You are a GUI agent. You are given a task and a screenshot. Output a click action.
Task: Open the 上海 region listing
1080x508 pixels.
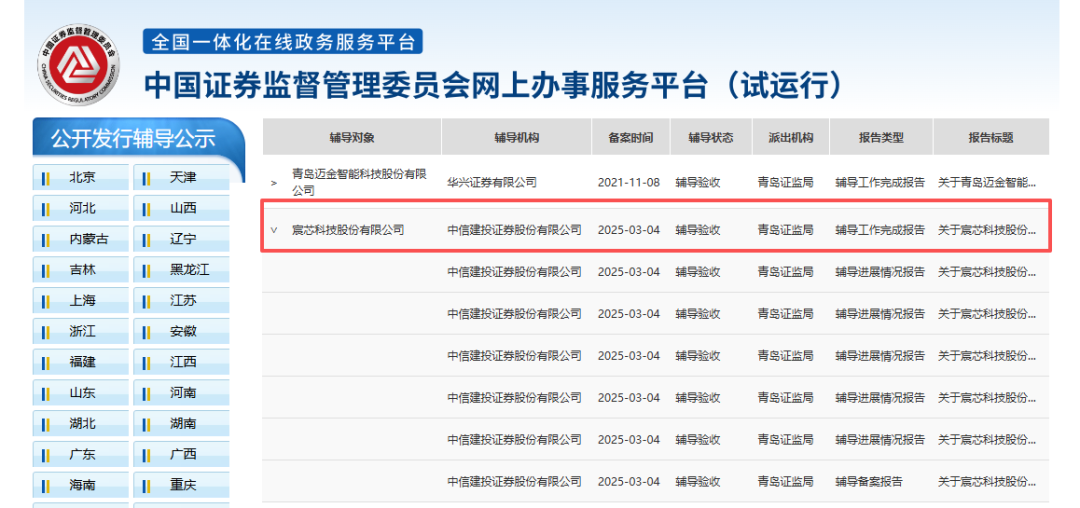click(x=81, y=301)
